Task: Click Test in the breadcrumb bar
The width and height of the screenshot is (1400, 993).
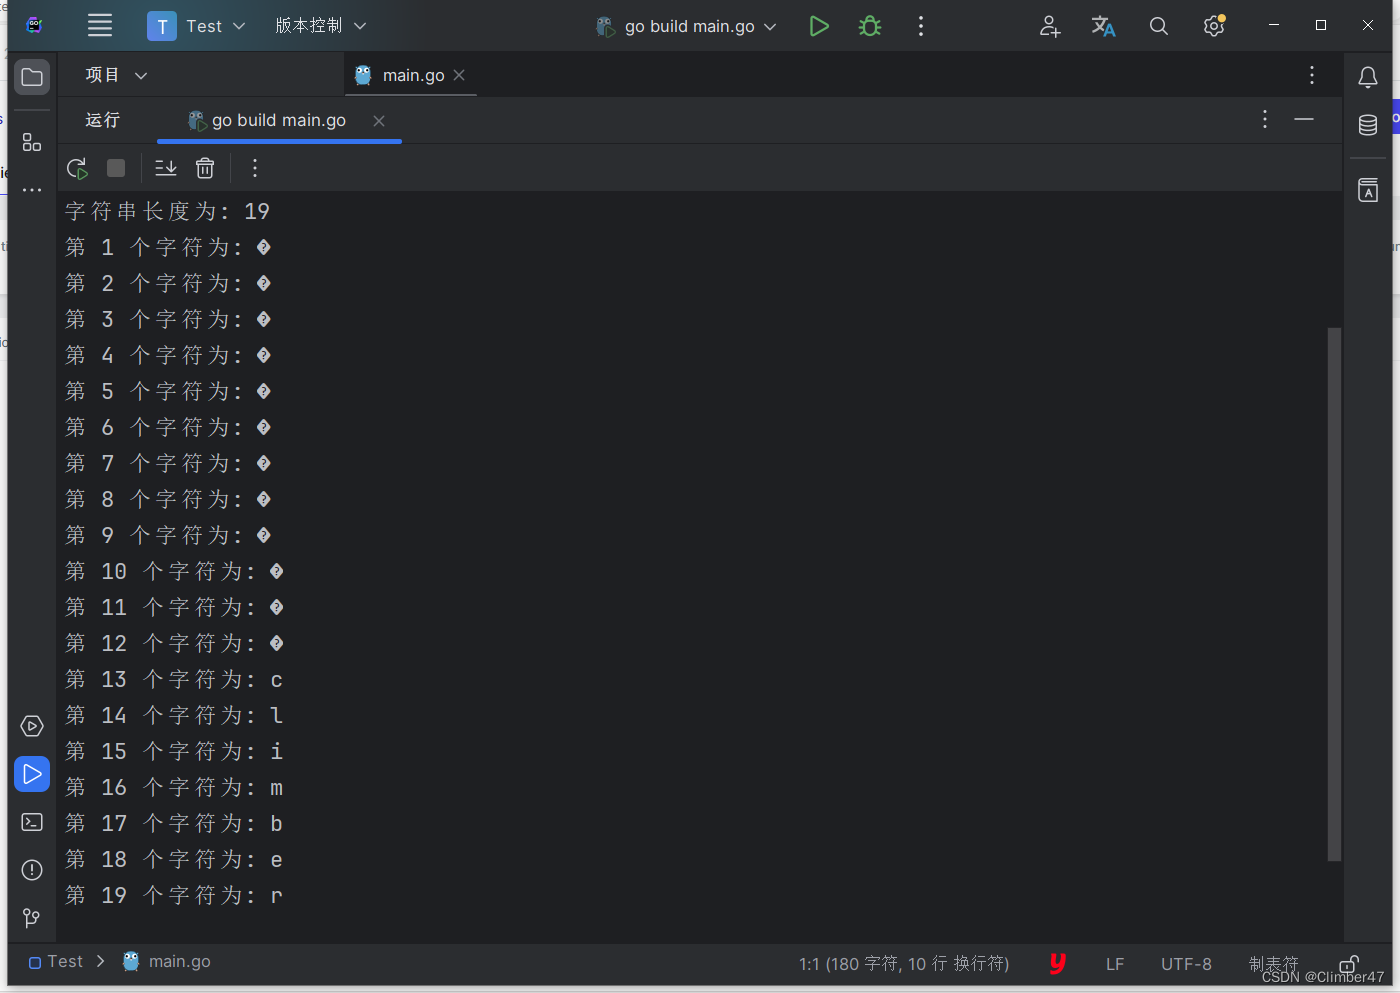Action: tap(56, 962)
